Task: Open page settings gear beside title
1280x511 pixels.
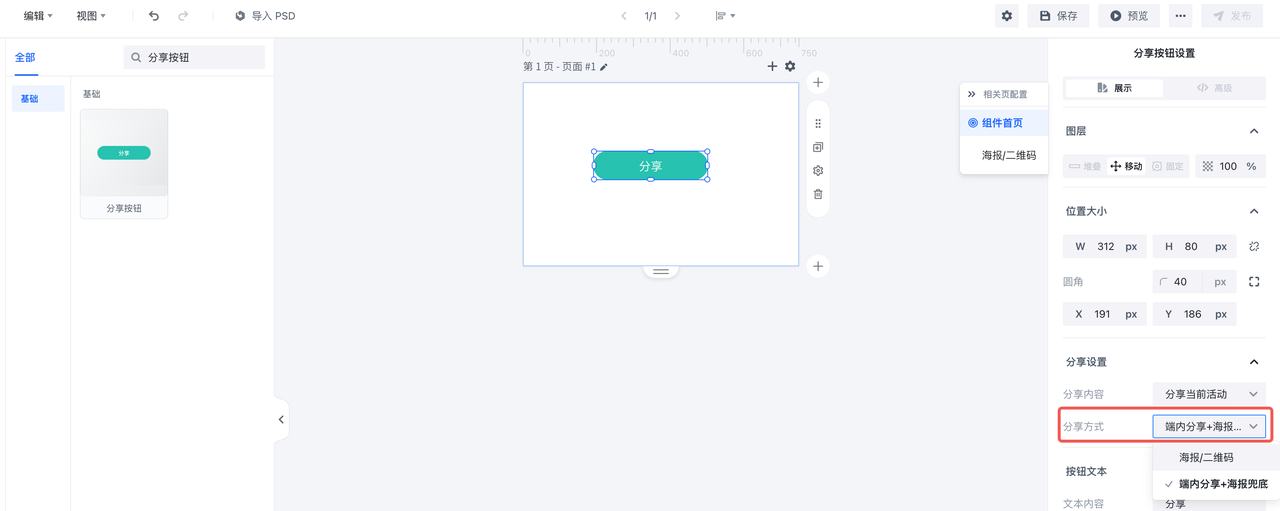Action: coord(790,66)
